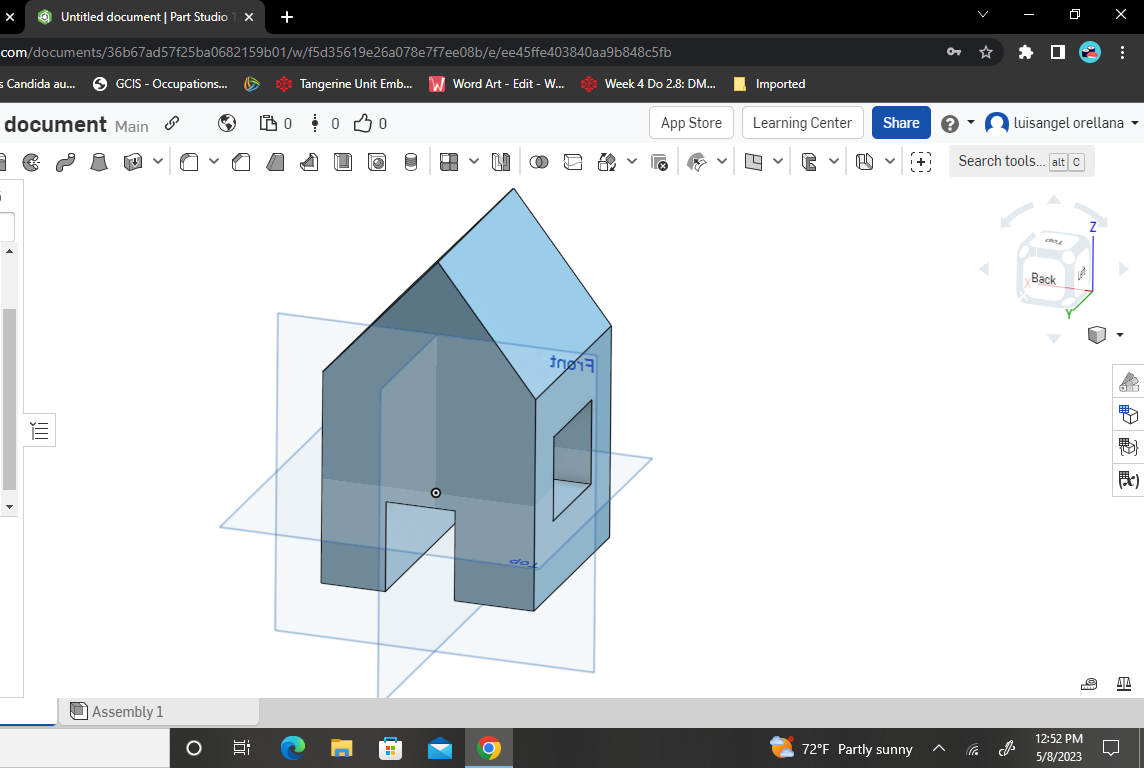Select the Revolve tool
The height and width of the screenshot is (768, 1144).
pos(31,161)
